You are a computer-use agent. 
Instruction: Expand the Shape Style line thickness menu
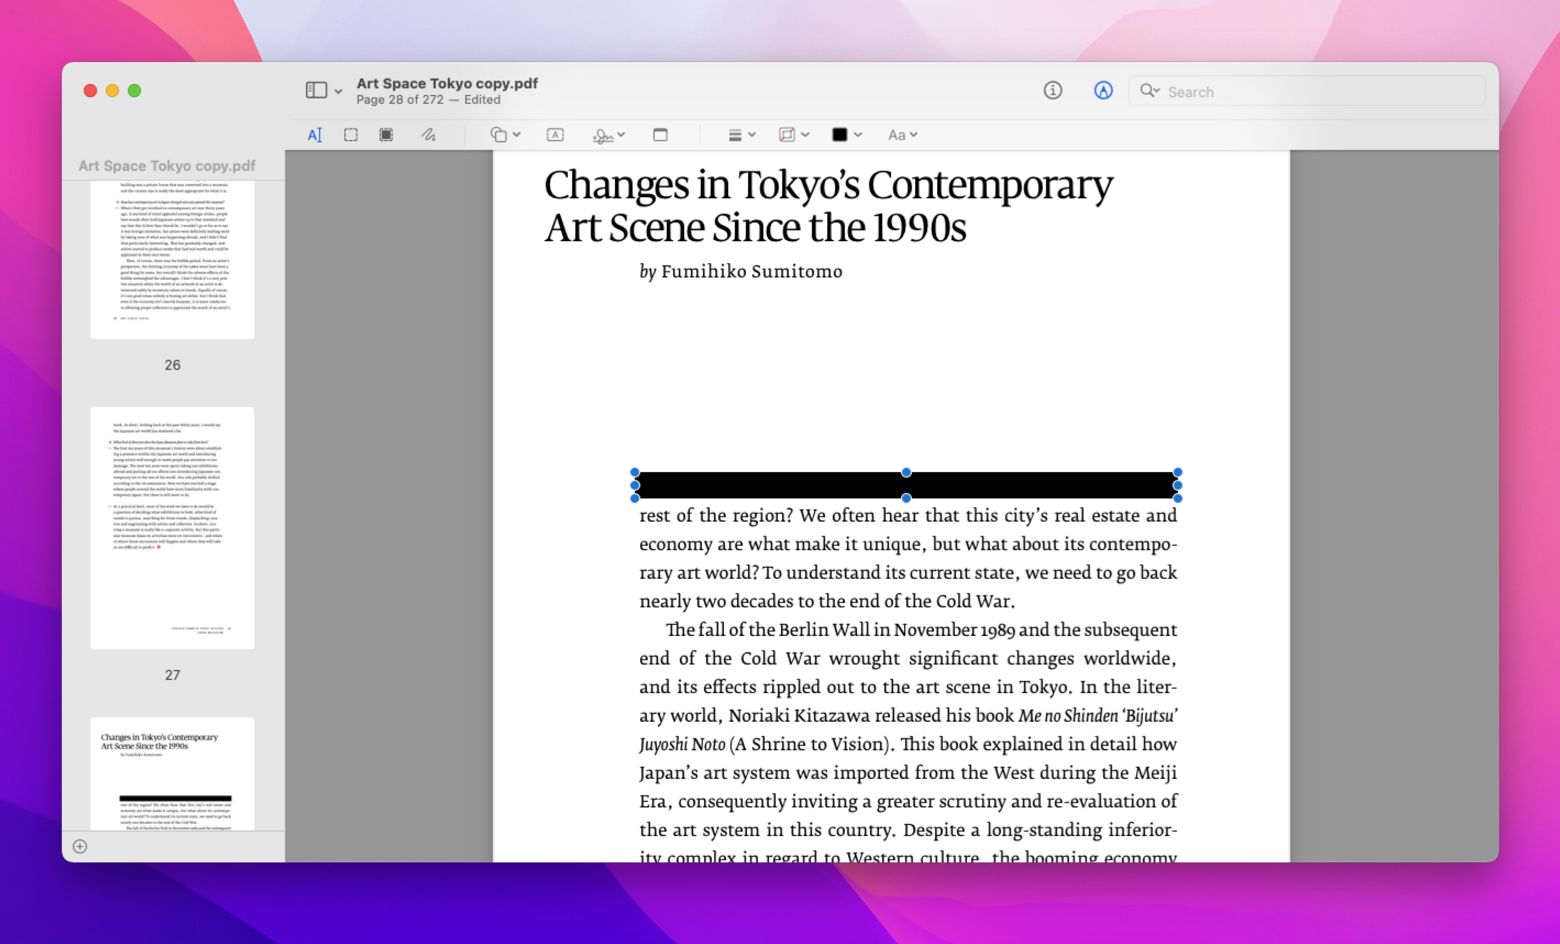[741, 135]
